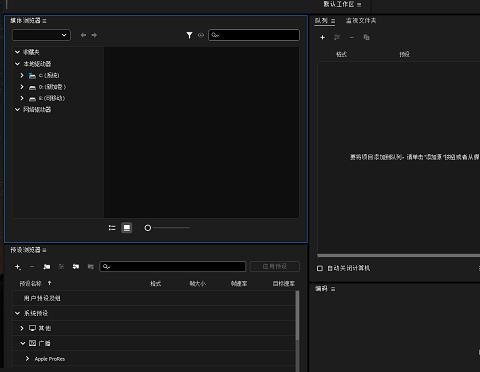
Task: Duplicate queue item icon
Action: pos(366,37)
